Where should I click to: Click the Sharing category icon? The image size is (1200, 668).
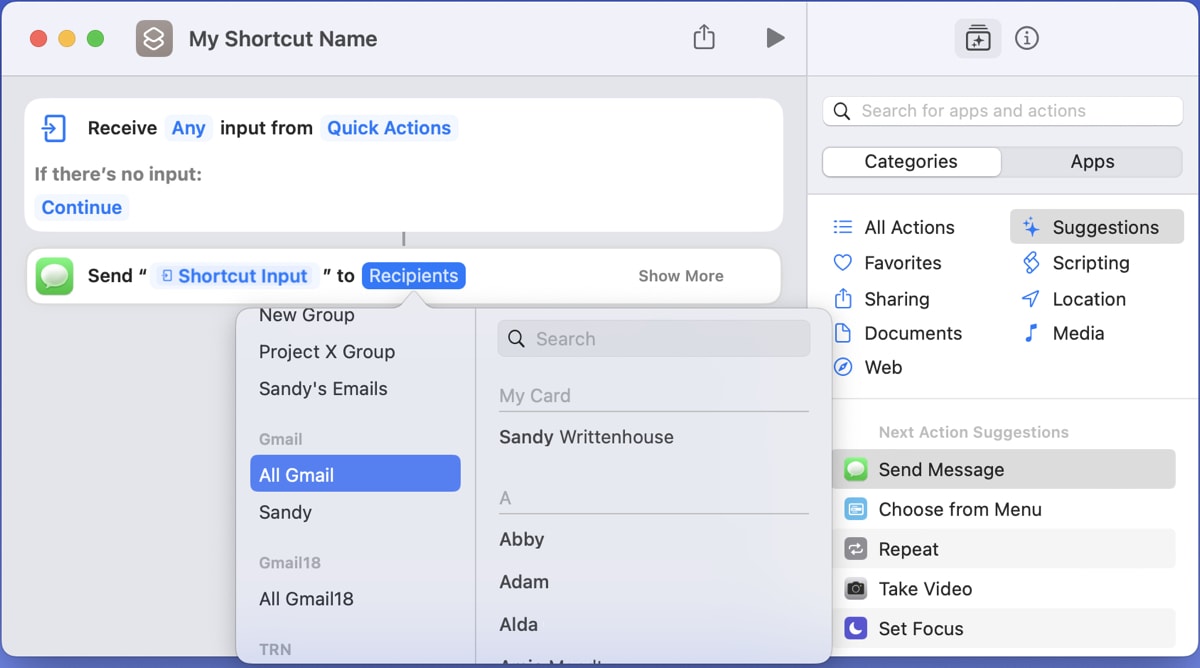844,299
